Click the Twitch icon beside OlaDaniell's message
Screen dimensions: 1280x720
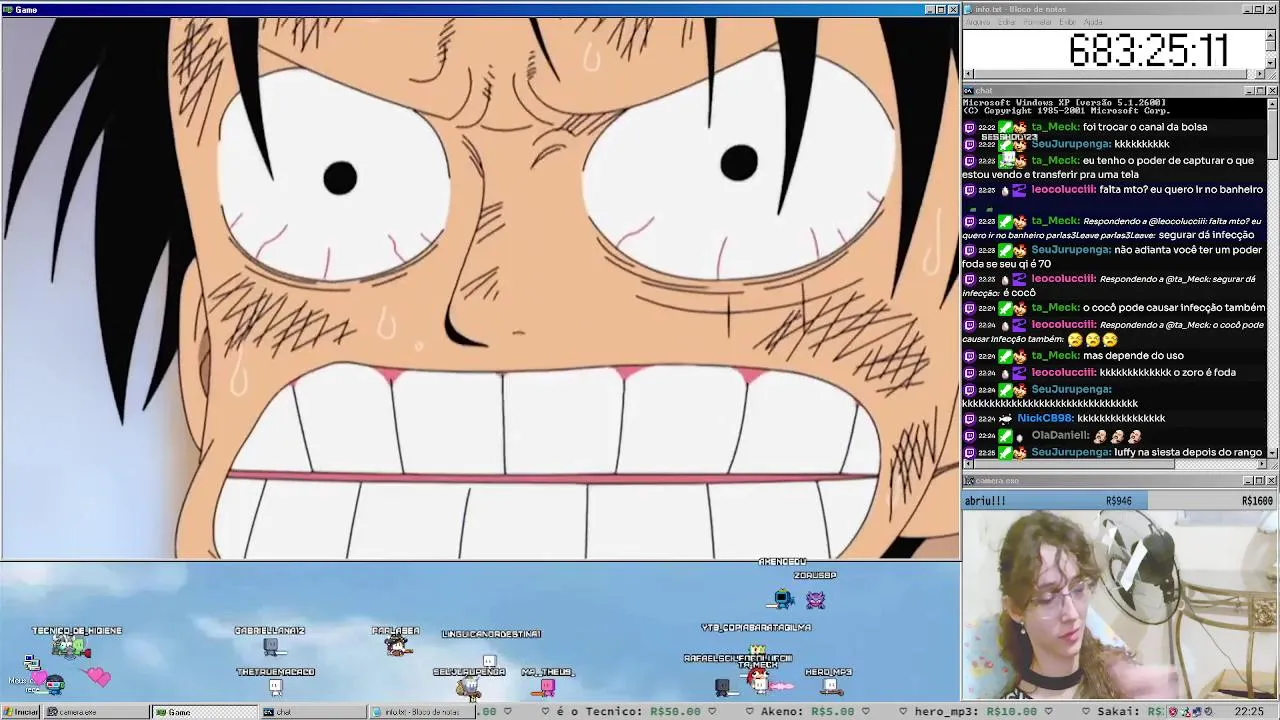coord(969,436)
